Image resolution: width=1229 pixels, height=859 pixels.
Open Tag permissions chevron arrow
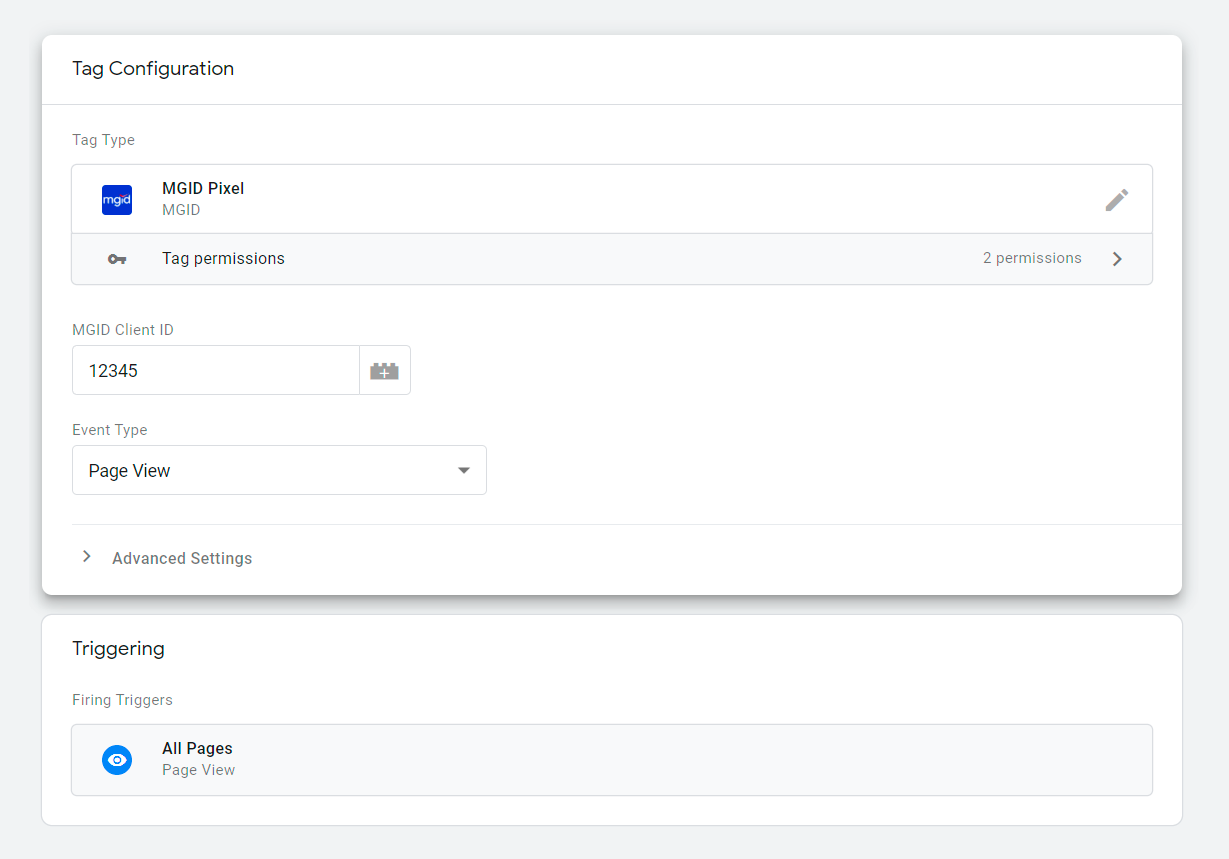pos(1117,259)
